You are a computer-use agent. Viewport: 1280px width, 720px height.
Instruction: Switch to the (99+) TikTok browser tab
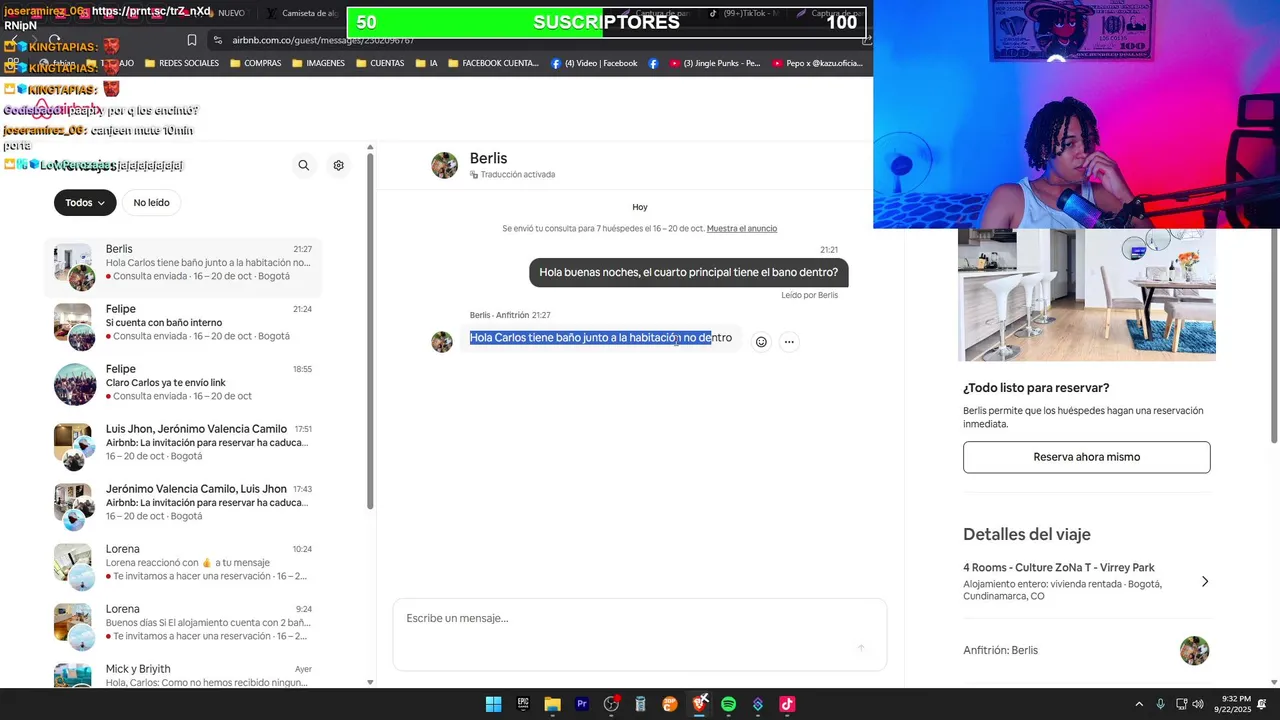[x=746, y=13]
